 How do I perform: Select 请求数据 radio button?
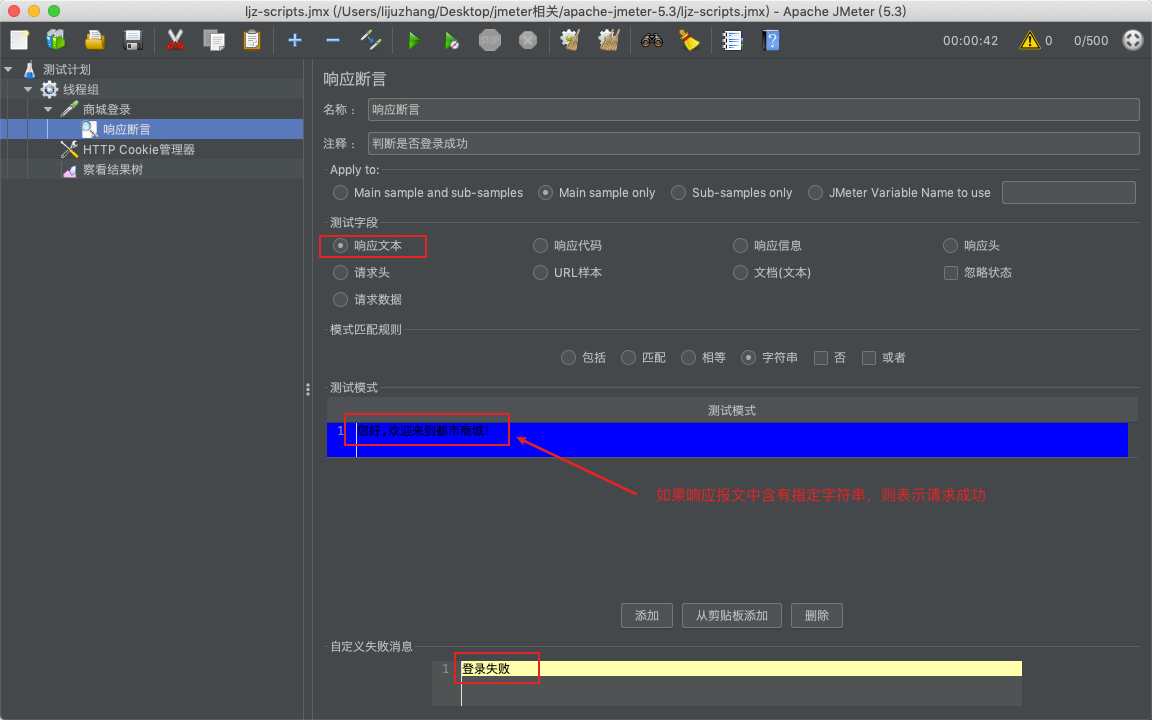[340, 300]
